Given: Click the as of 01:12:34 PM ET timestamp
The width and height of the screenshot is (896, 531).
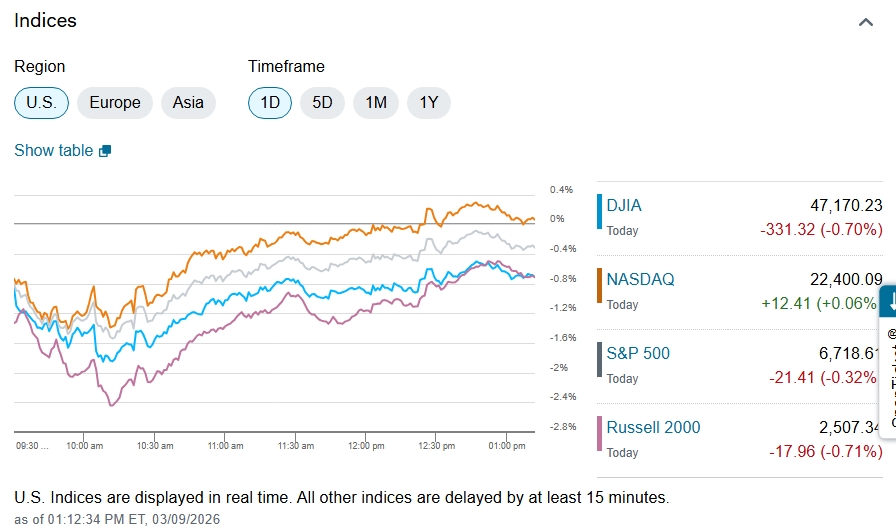Looking at the screenshot, I should click(117, 519).
